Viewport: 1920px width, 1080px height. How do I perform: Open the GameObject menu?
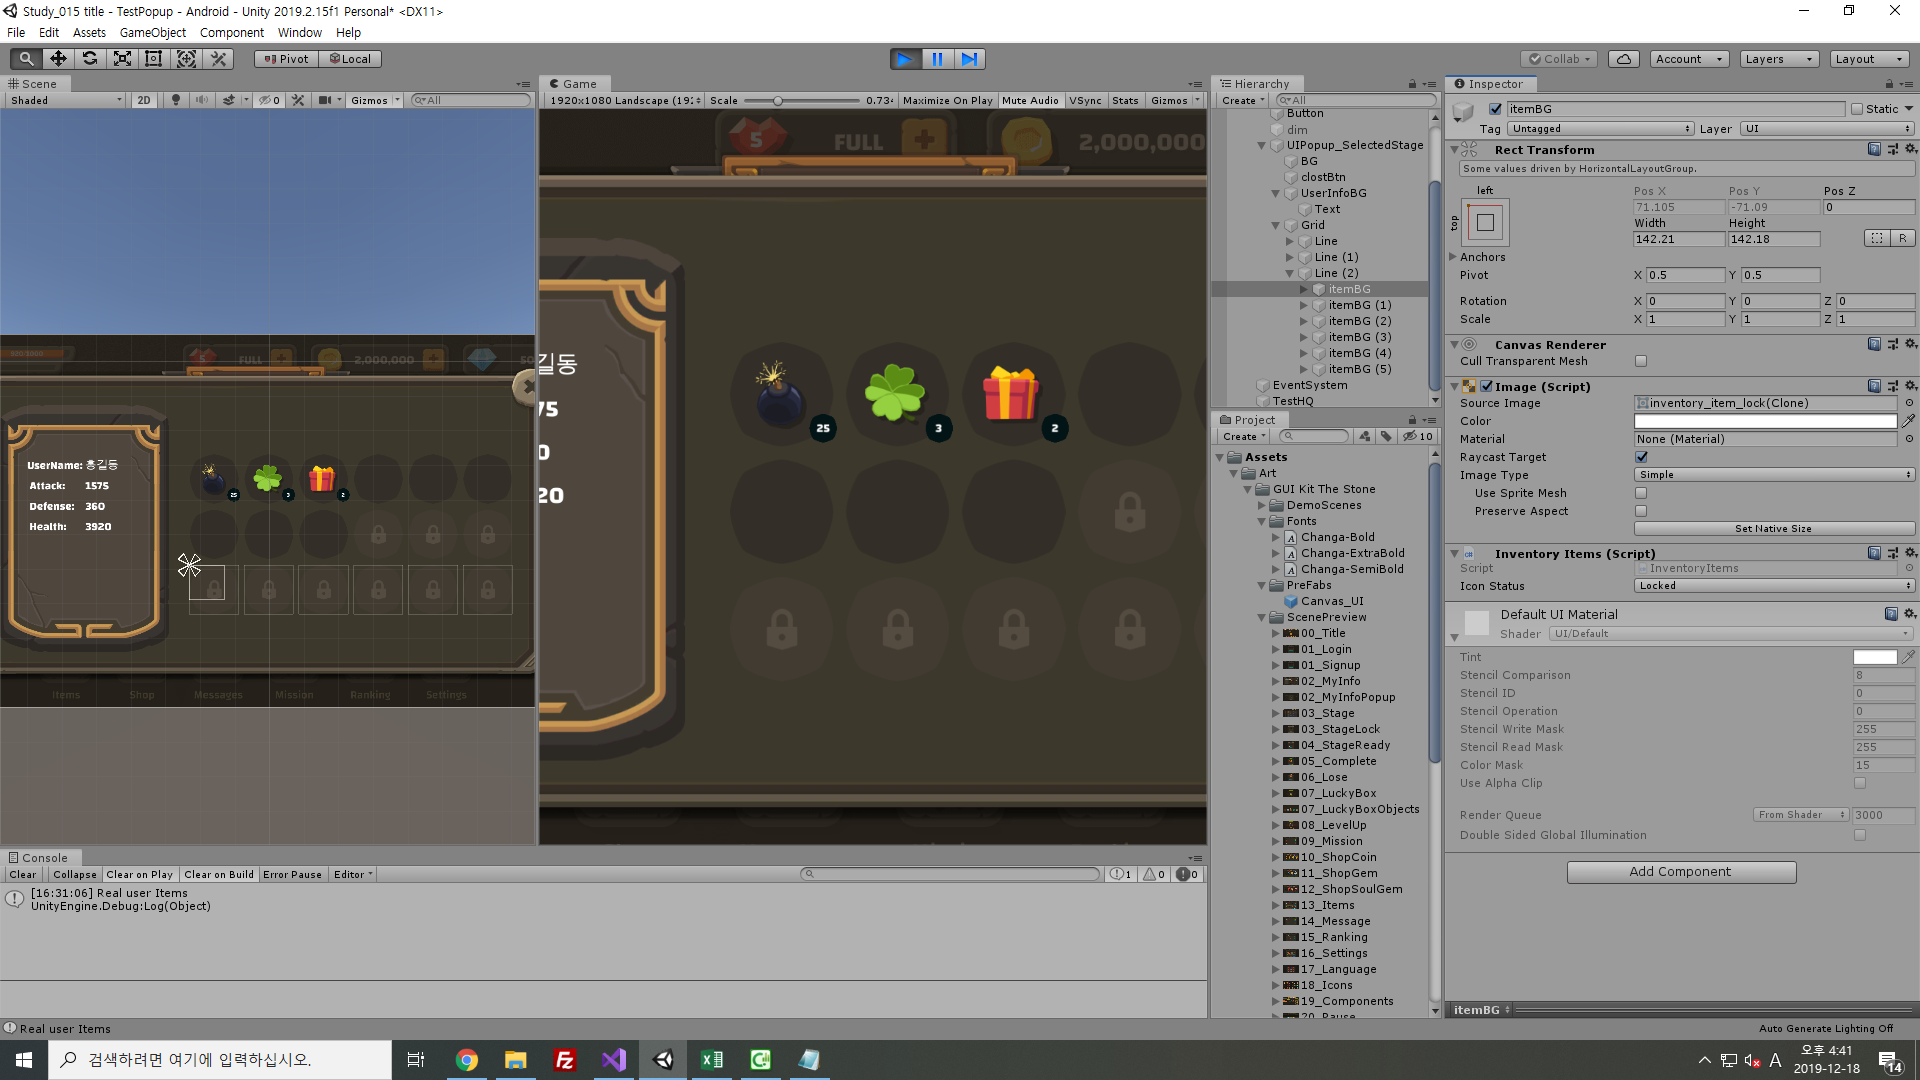152,32
